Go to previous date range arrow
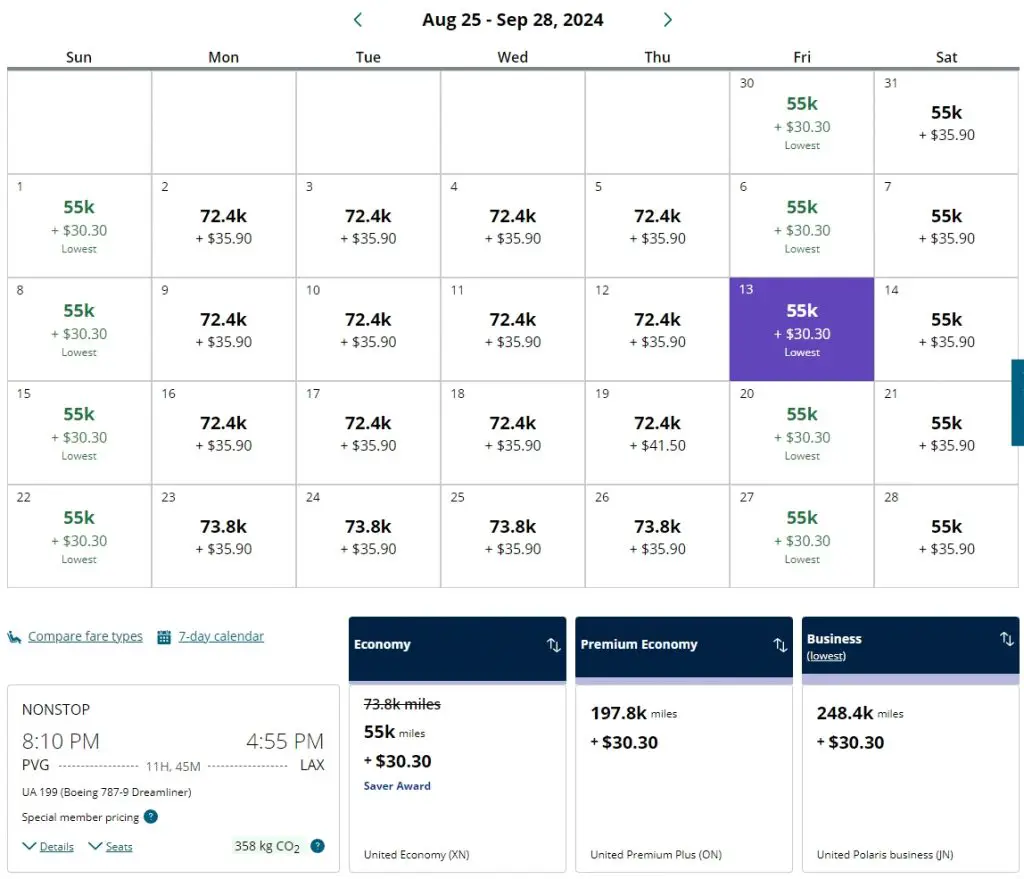Screen dimensions: 1024x879 point(358,20)
